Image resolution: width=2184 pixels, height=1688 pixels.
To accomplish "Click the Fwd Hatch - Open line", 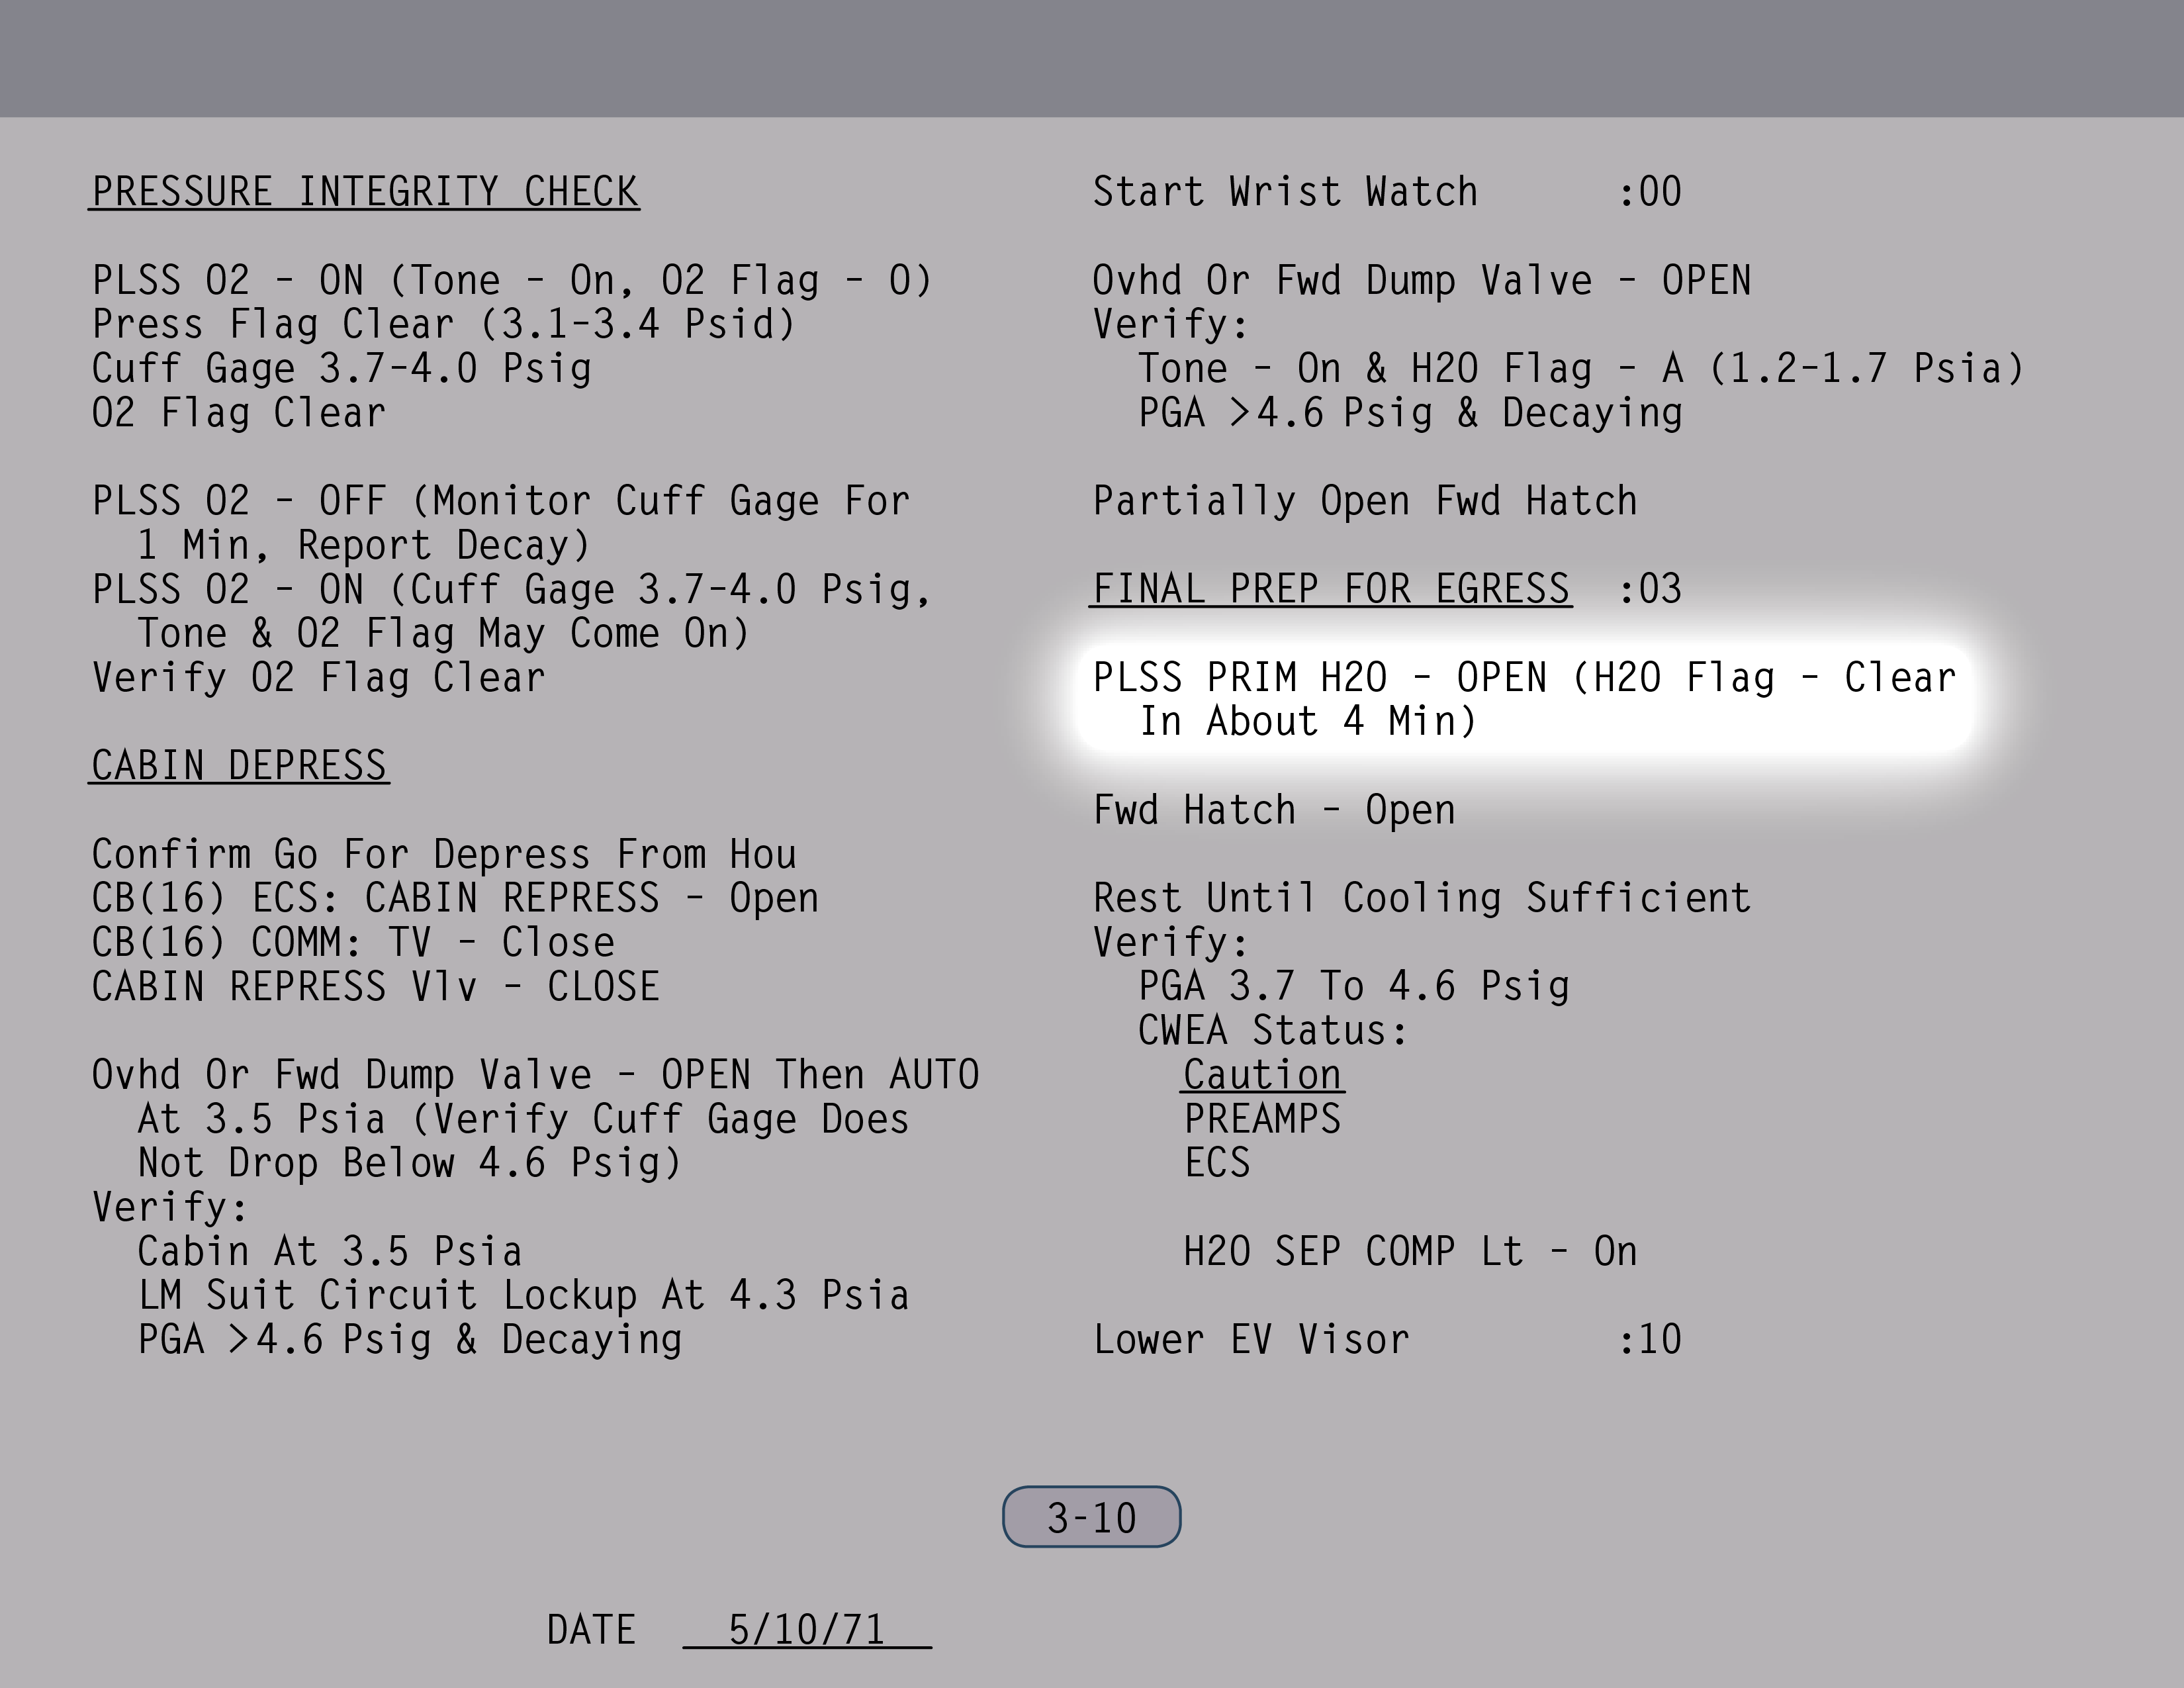I will coord(1273,810).
